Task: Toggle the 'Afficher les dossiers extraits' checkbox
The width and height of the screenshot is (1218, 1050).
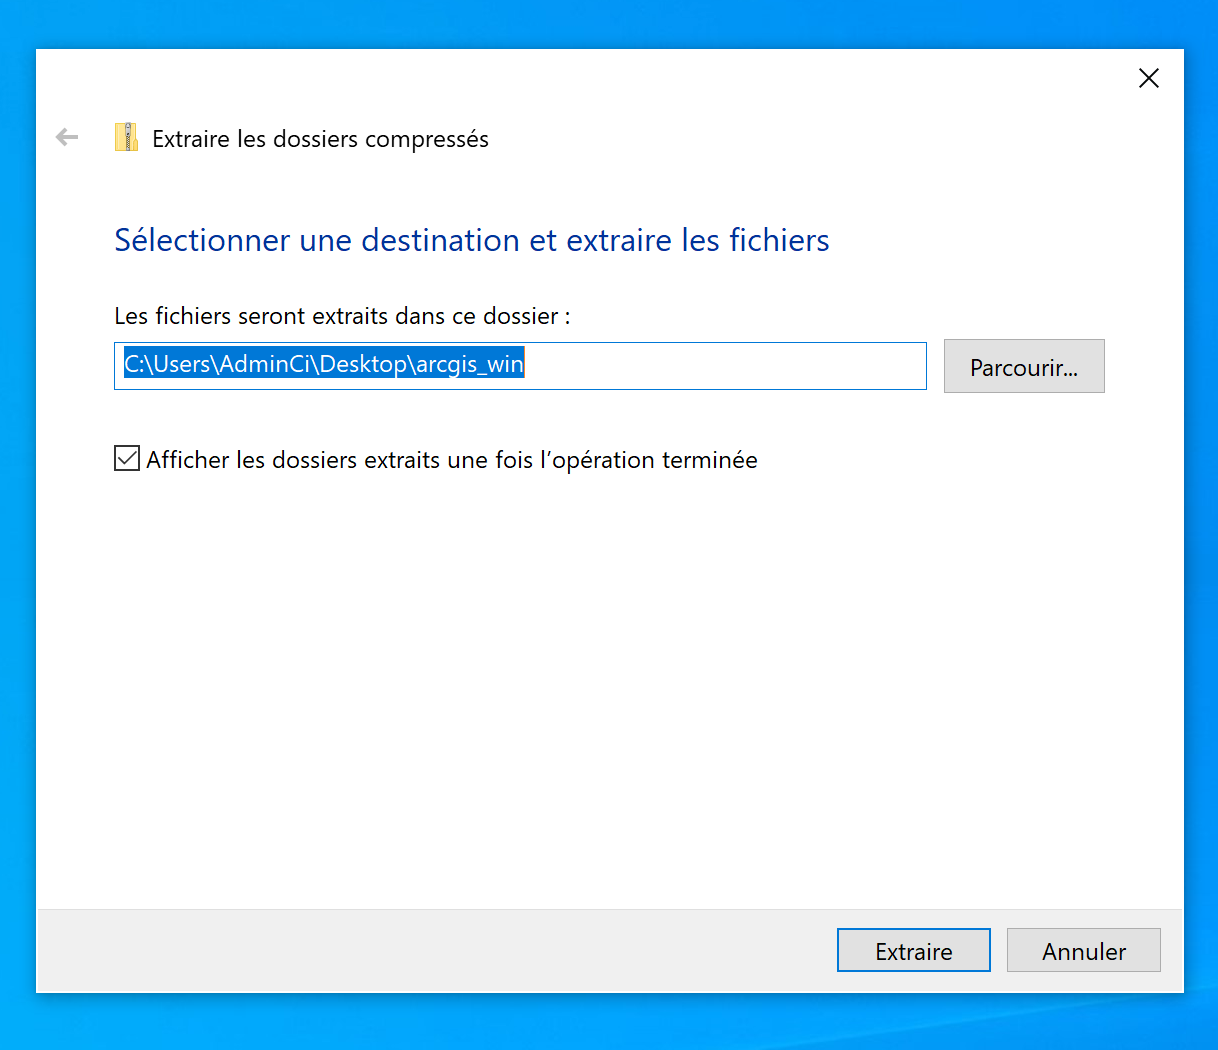Action: pos(127,458)
